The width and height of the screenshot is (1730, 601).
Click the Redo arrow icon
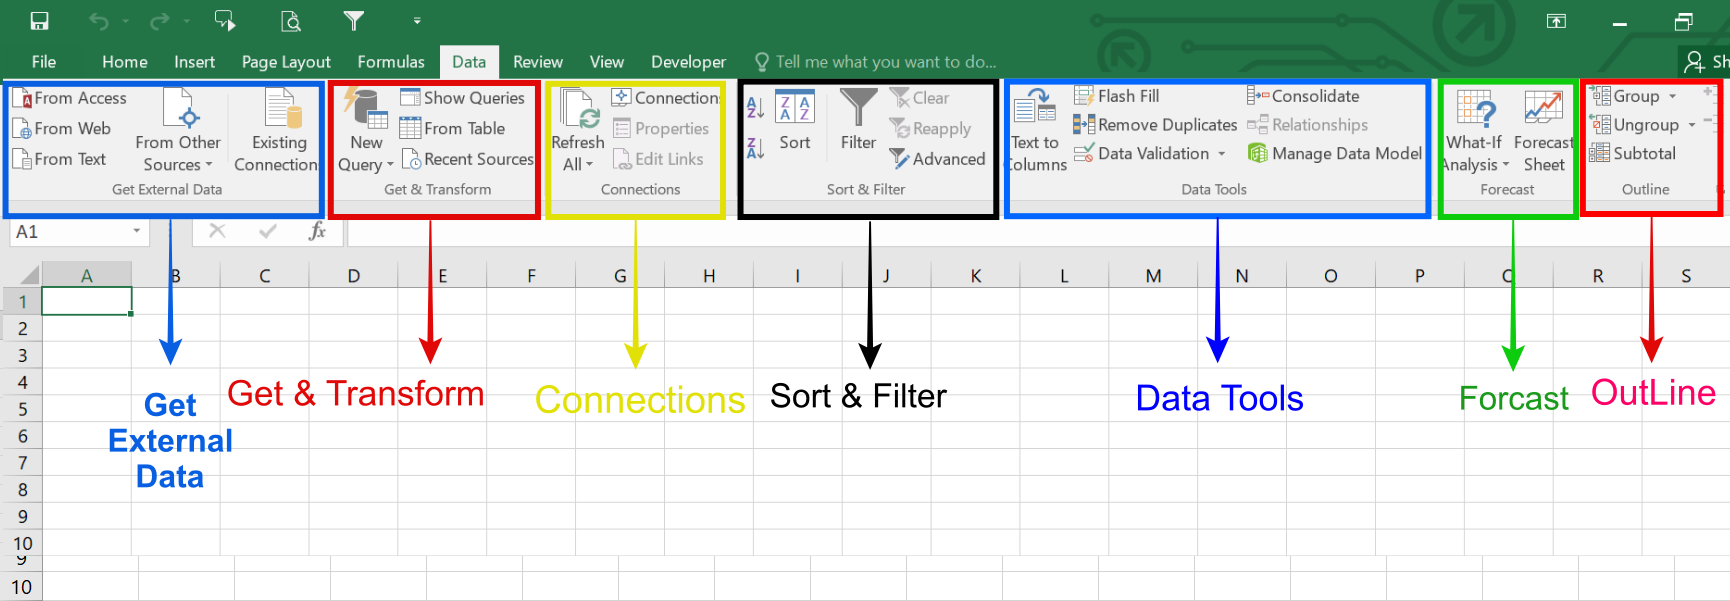coord(159,21)
